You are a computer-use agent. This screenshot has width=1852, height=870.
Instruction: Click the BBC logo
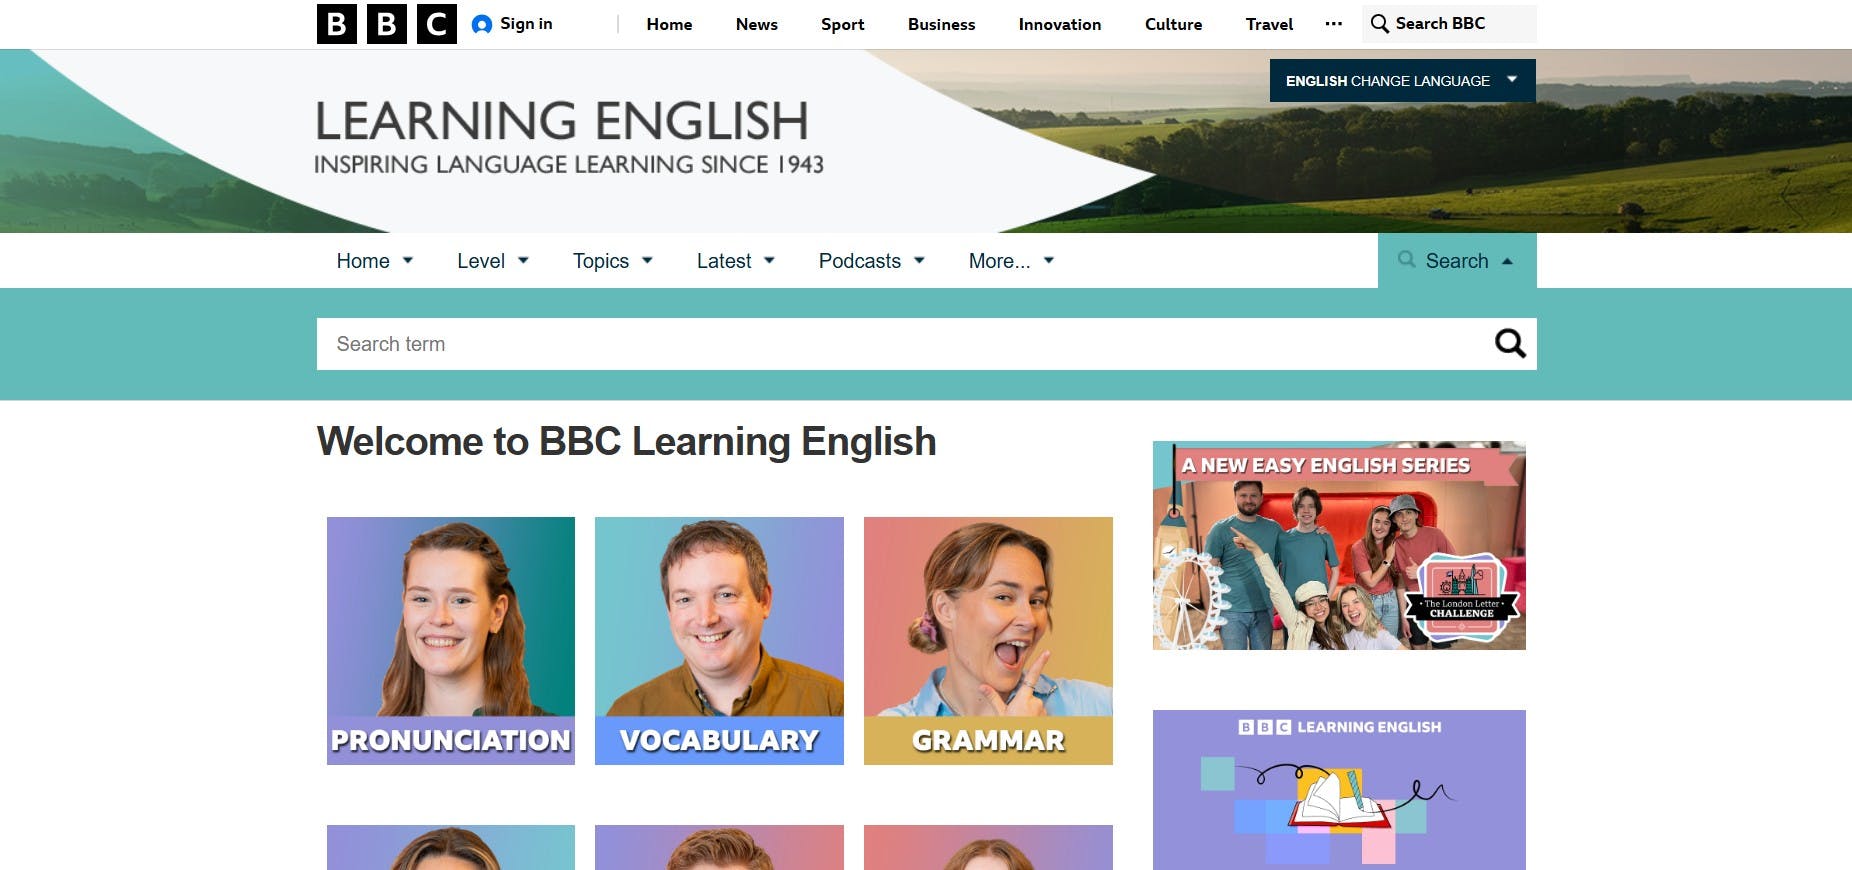coord(387,24)
